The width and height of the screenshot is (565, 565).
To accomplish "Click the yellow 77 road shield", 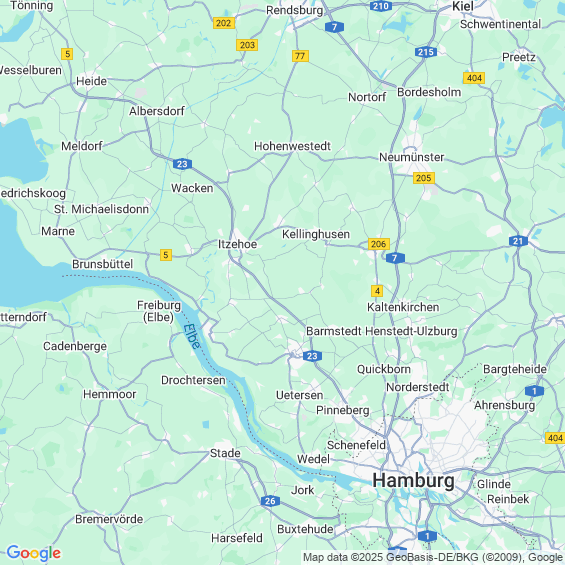I will pos(300,56).
